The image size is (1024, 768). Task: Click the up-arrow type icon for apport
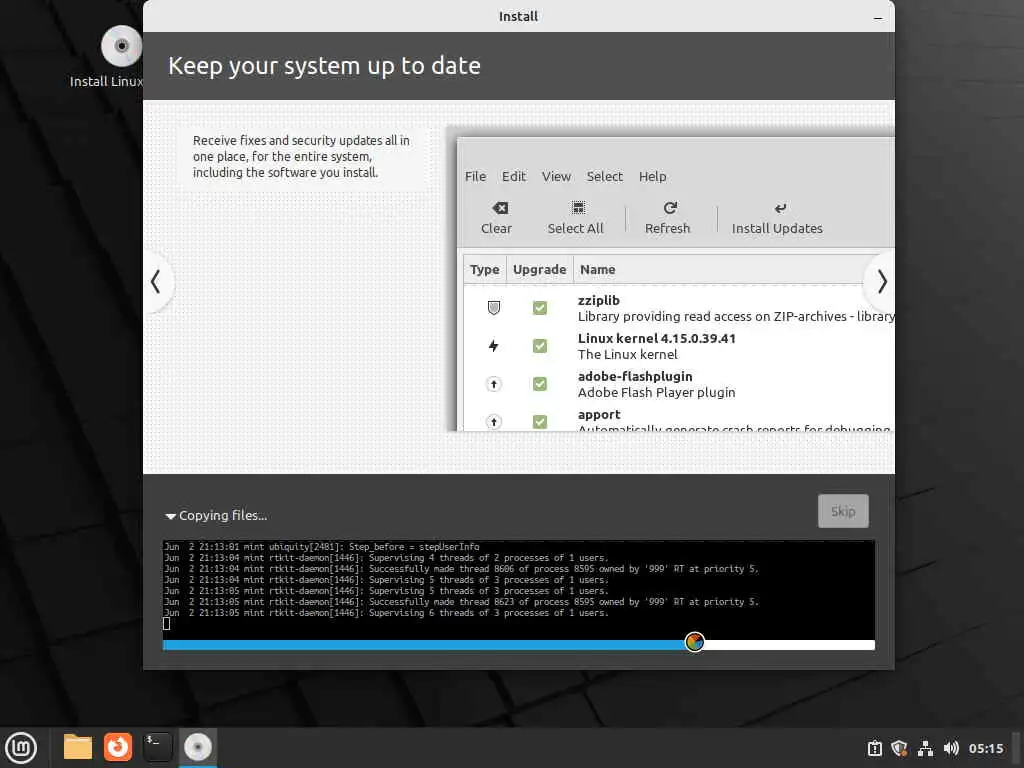pos(494,422)
